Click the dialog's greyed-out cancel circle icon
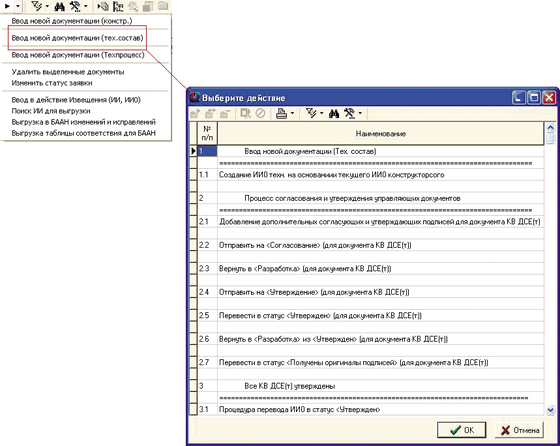Image resolution: width=560 pixels, height=446 pixels. [260, 114]
